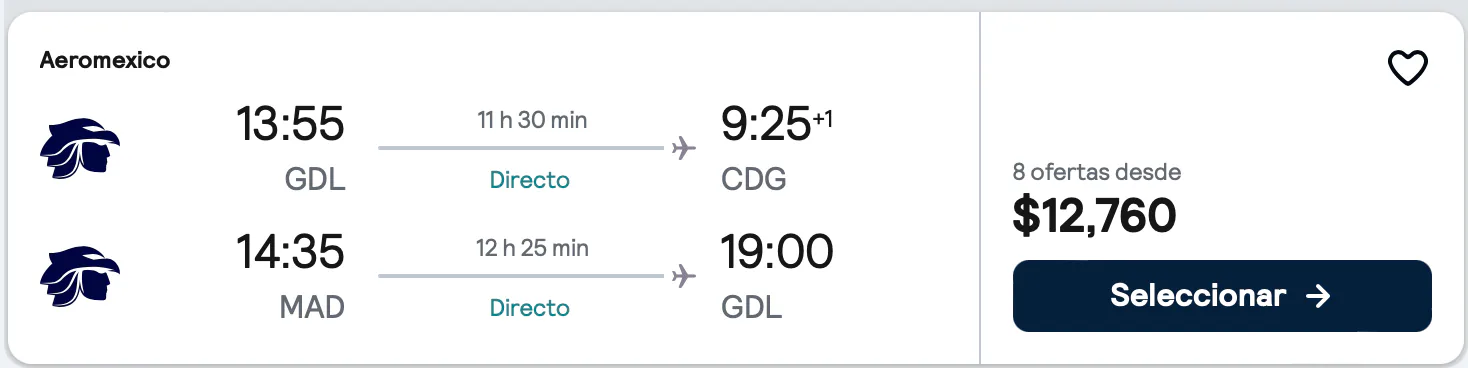Open the return Directo flight details
Image resolution: width=1468 pixels, height=368 pixels.
[x=530, y=308]
